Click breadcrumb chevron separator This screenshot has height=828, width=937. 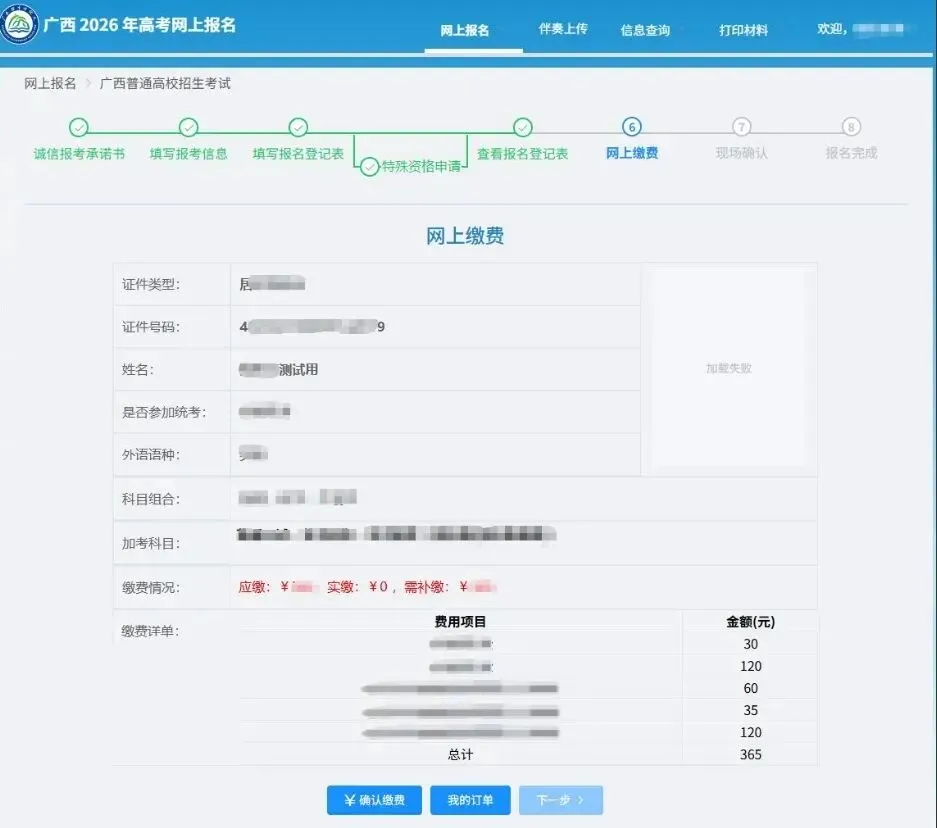[88, 84]
